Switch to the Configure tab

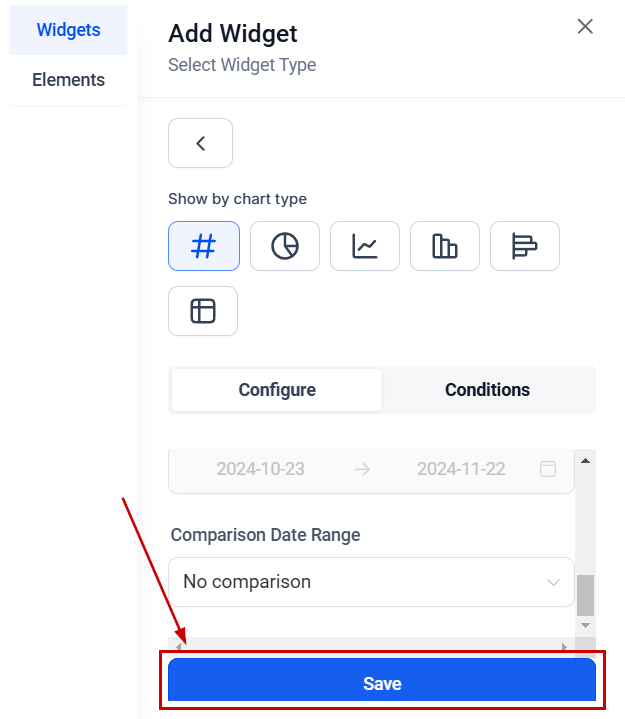point(277,390)
